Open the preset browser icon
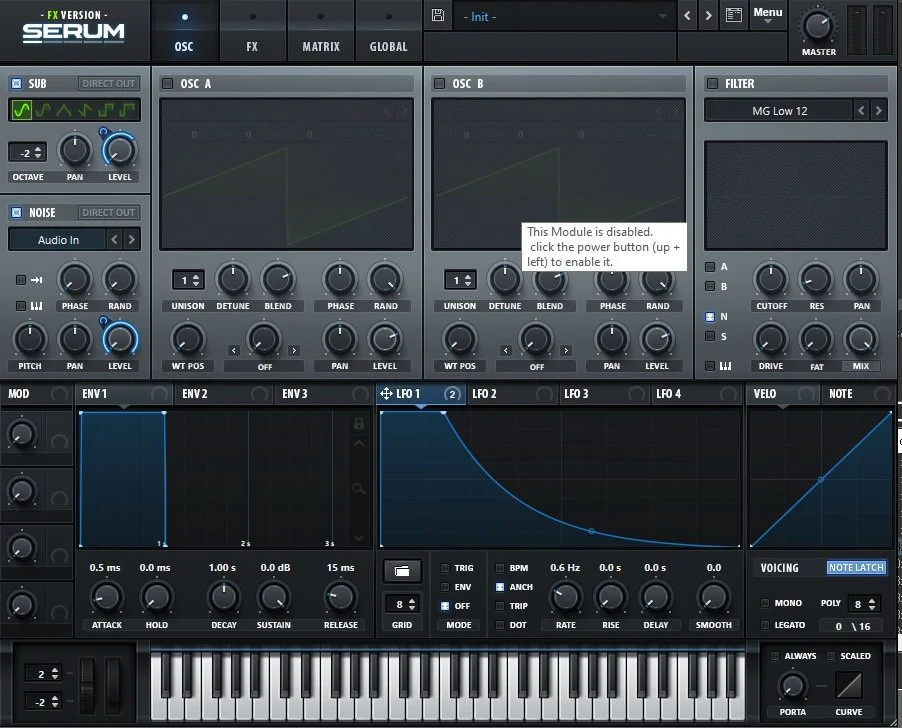Screen dimensions: 902x728 click(734, 16)
